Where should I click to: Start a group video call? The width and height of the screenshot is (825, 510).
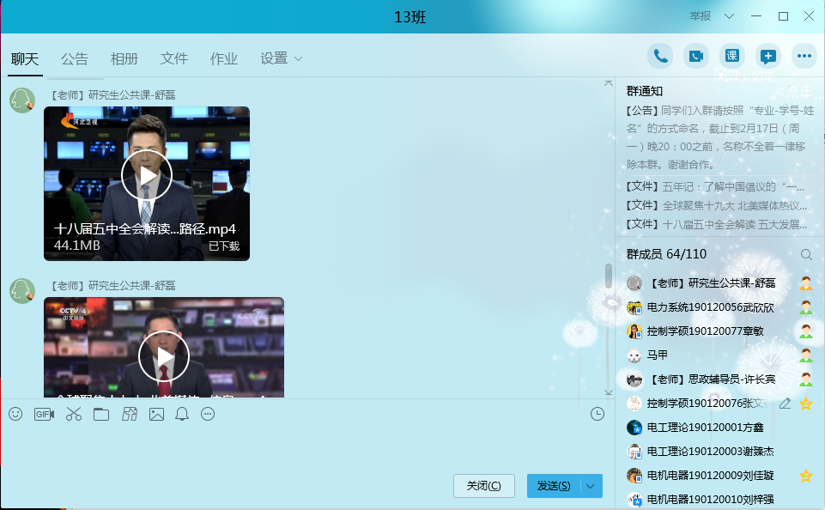tap(696, 56)
